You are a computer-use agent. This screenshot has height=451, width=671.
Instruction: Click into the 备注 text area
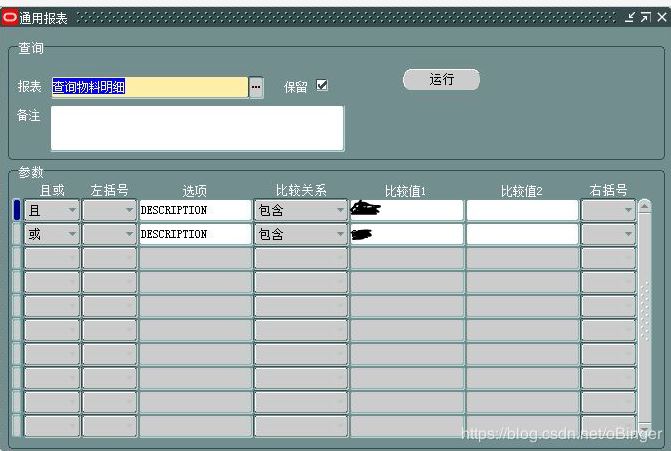[197, 128]
